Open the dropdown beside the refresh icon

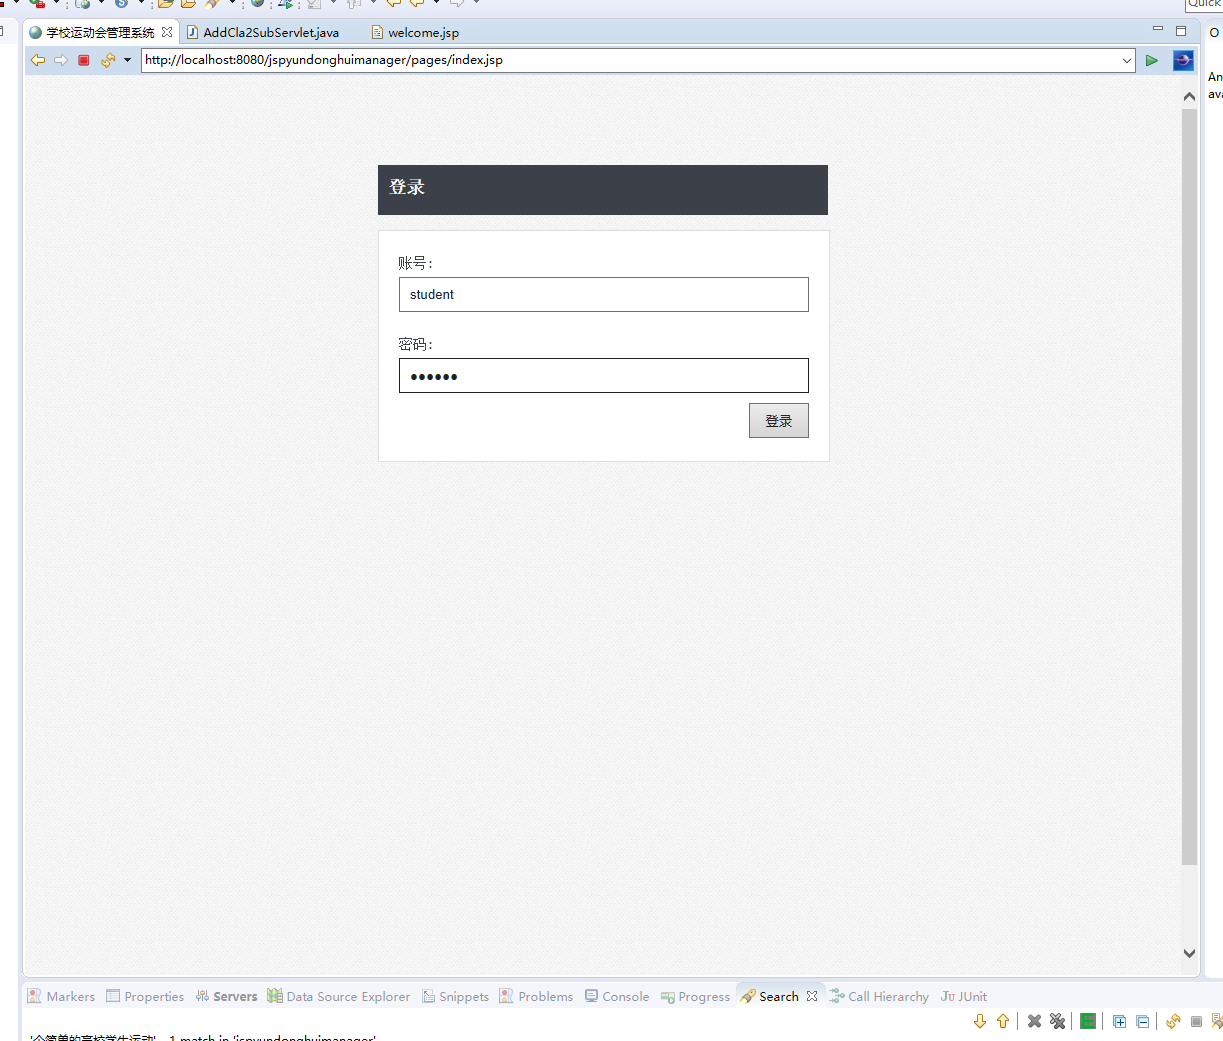click(x=127, y=60)
